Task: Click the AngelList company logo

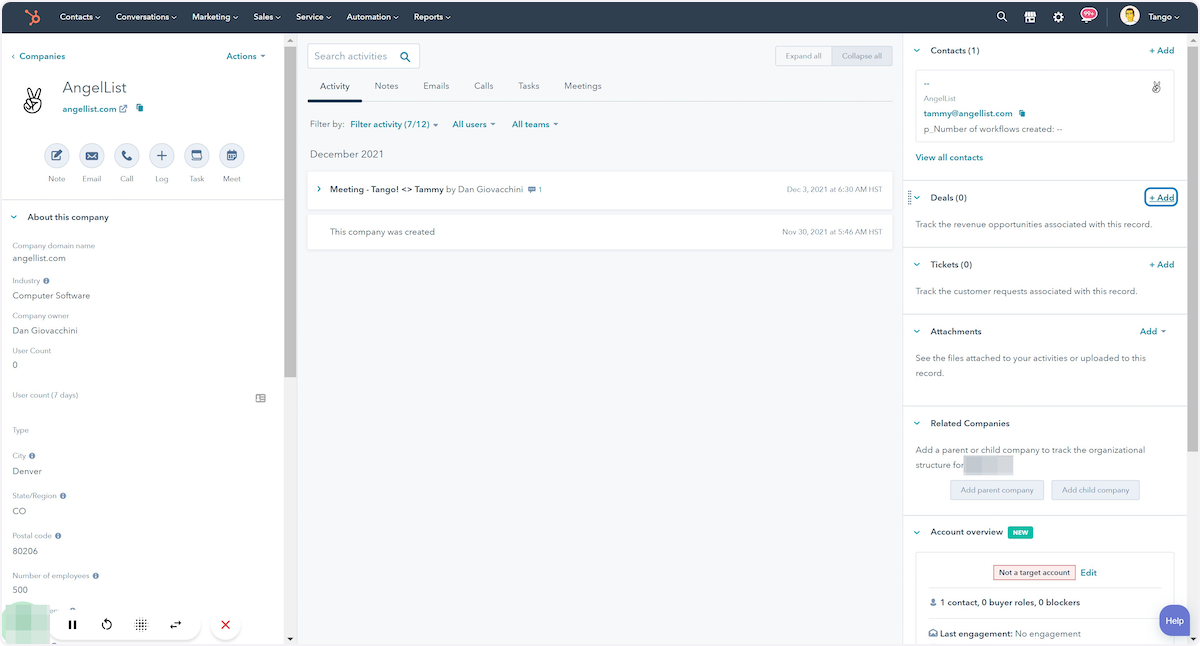Action: pos(32,99)
